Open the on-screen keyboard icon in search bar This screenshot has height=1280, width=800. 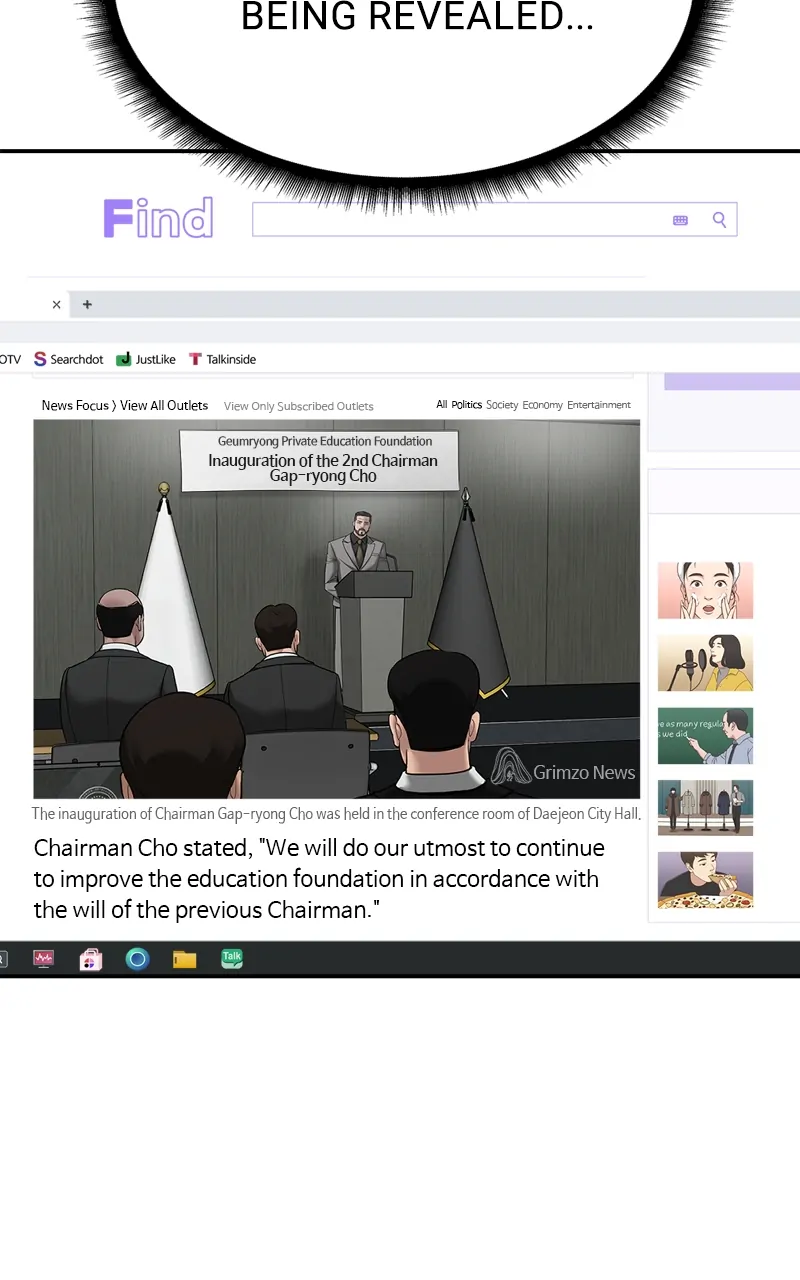[681, 220]
